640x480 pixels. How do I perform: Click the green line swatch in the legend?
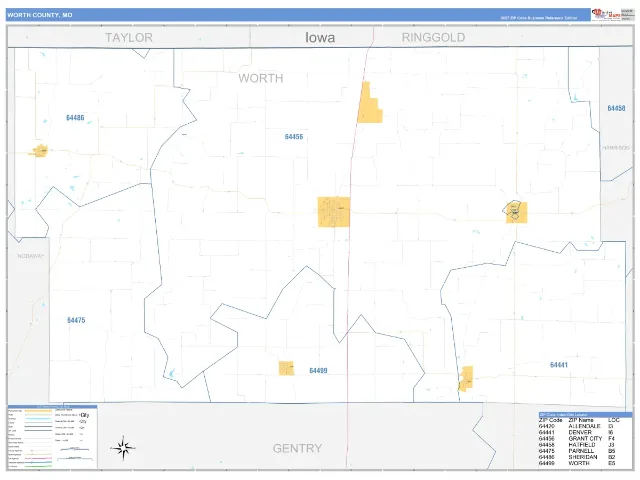coord(38,466)
